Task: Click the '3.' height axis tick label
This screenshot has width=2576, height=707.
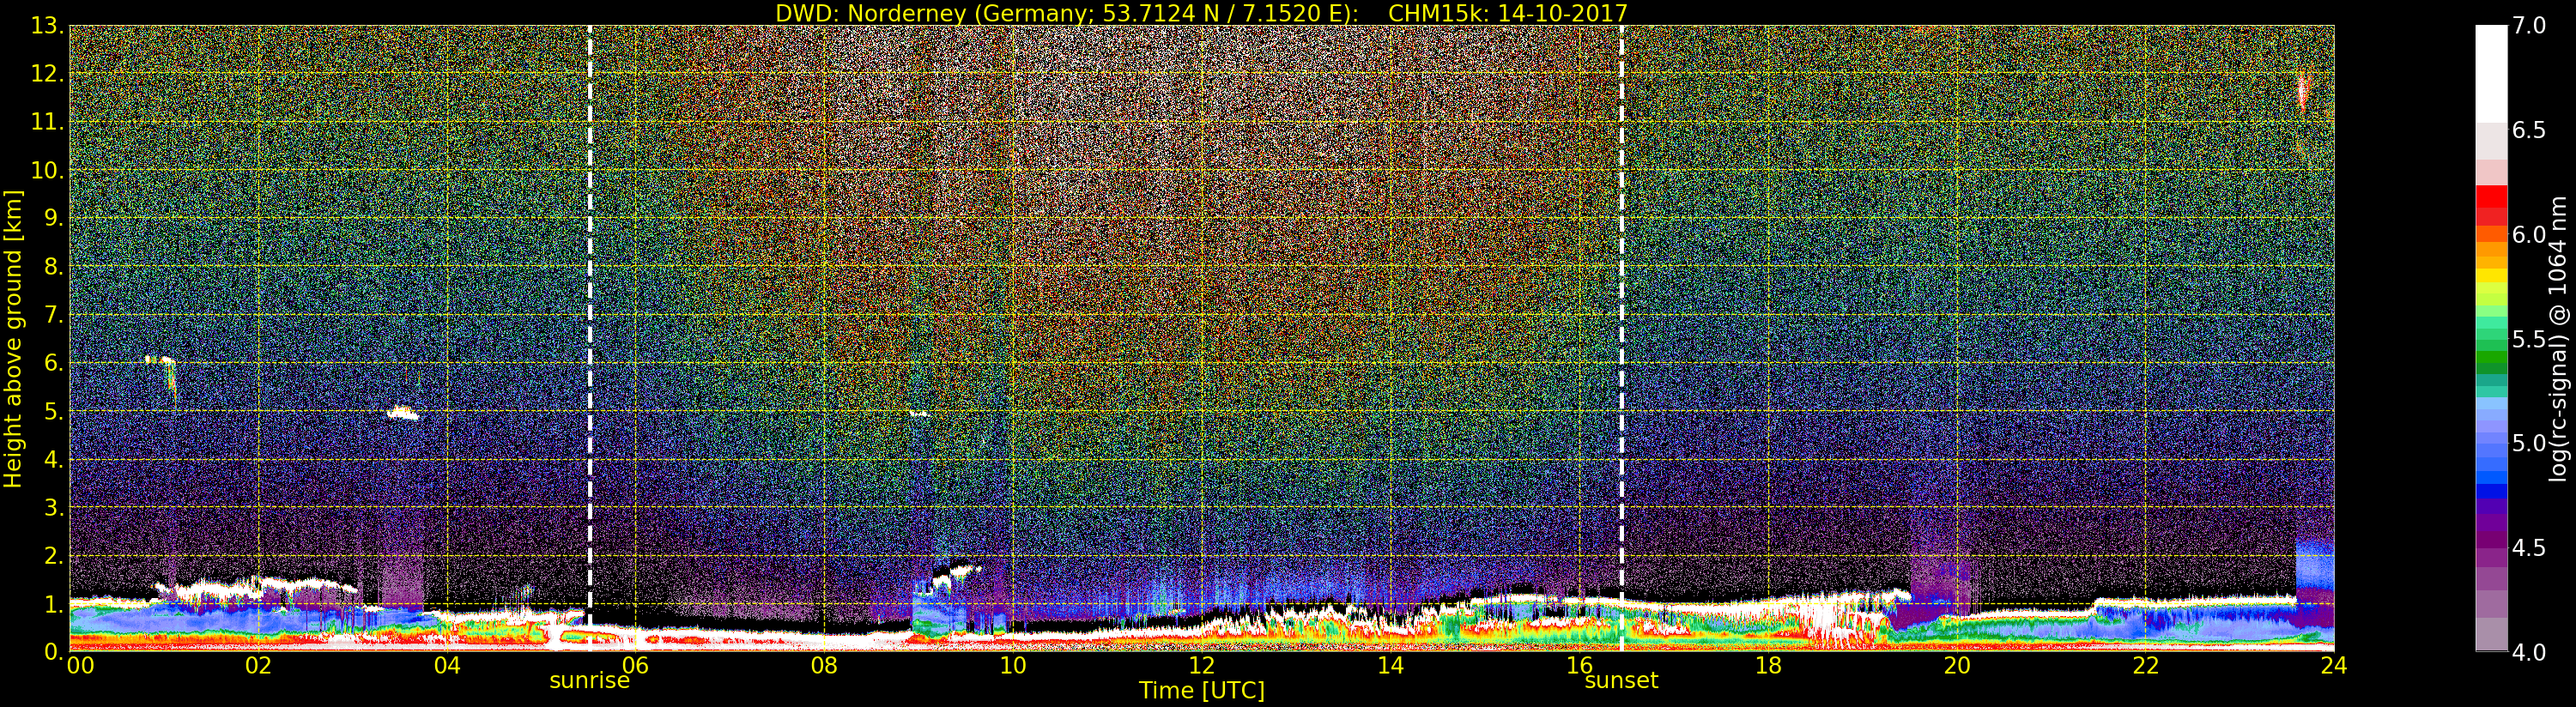Action: tap(54, 507)
